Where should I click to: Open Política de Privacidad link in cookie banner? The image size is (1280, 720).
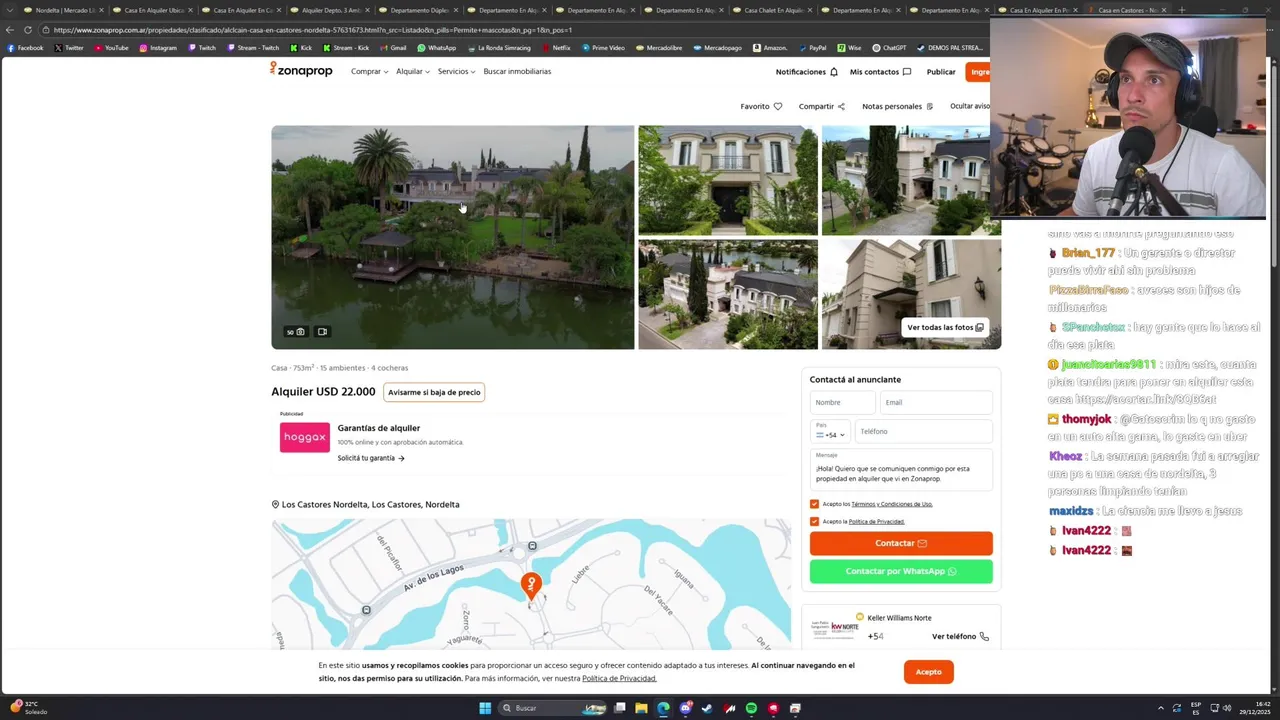[x=619, y=678]
